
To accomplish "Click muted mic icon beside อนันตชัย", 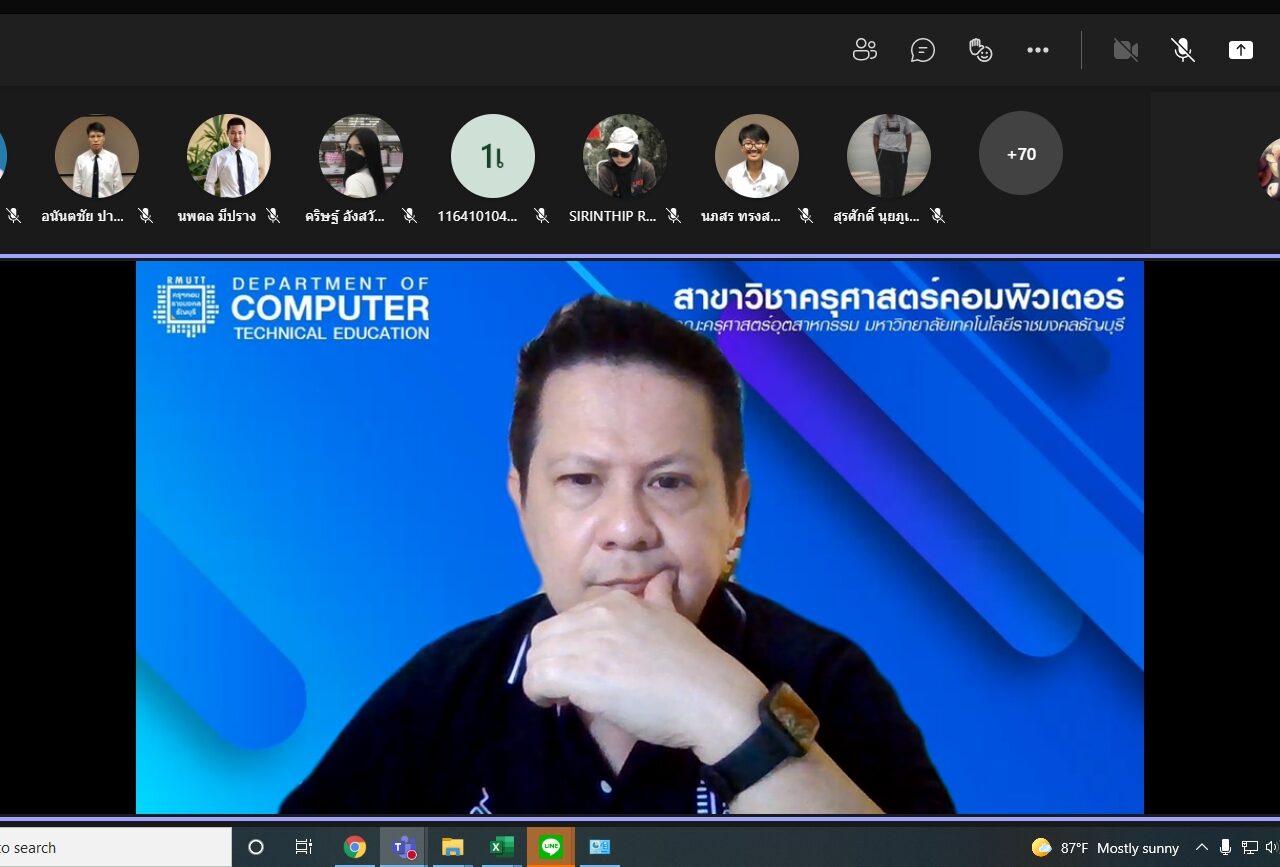I will point(145,215).
